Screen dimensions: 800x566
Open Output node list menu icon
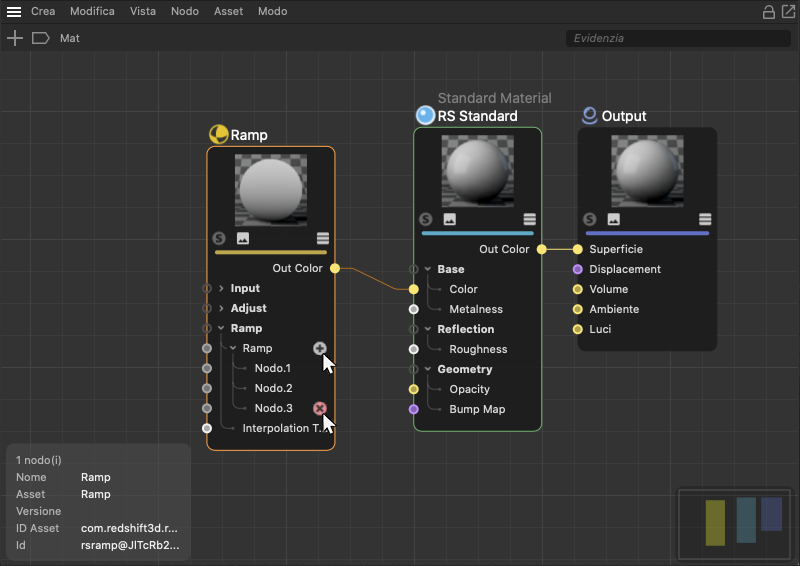705,219
